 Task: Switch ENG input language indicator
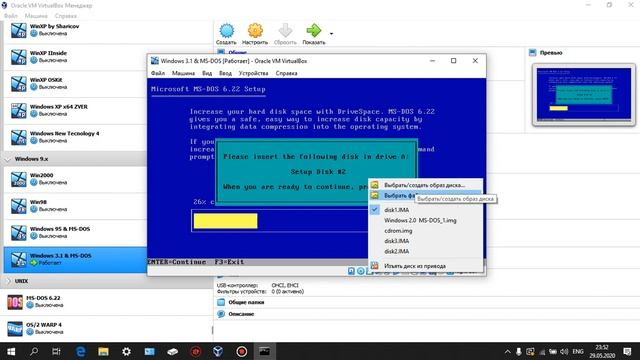tap(578, 351)
